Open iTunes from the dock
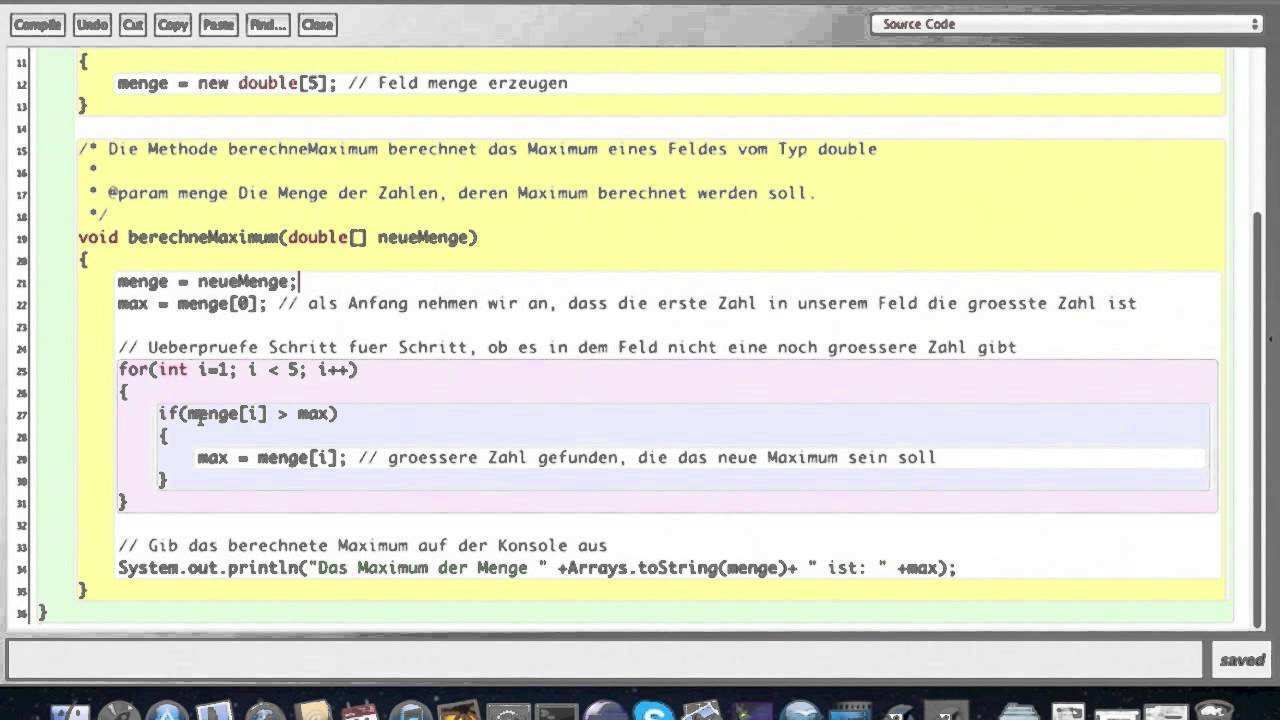 coord(410,712)
